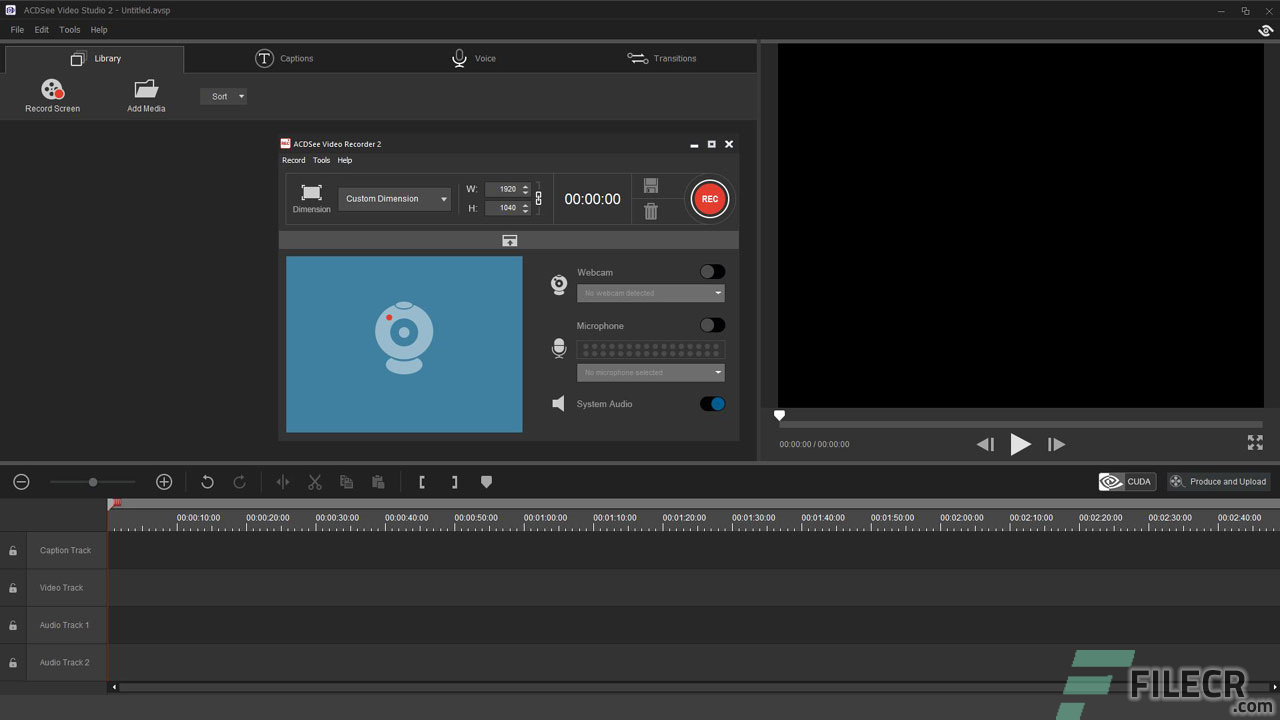
Task: Turn off System Audio switch
Action: (x=712, y=404)
